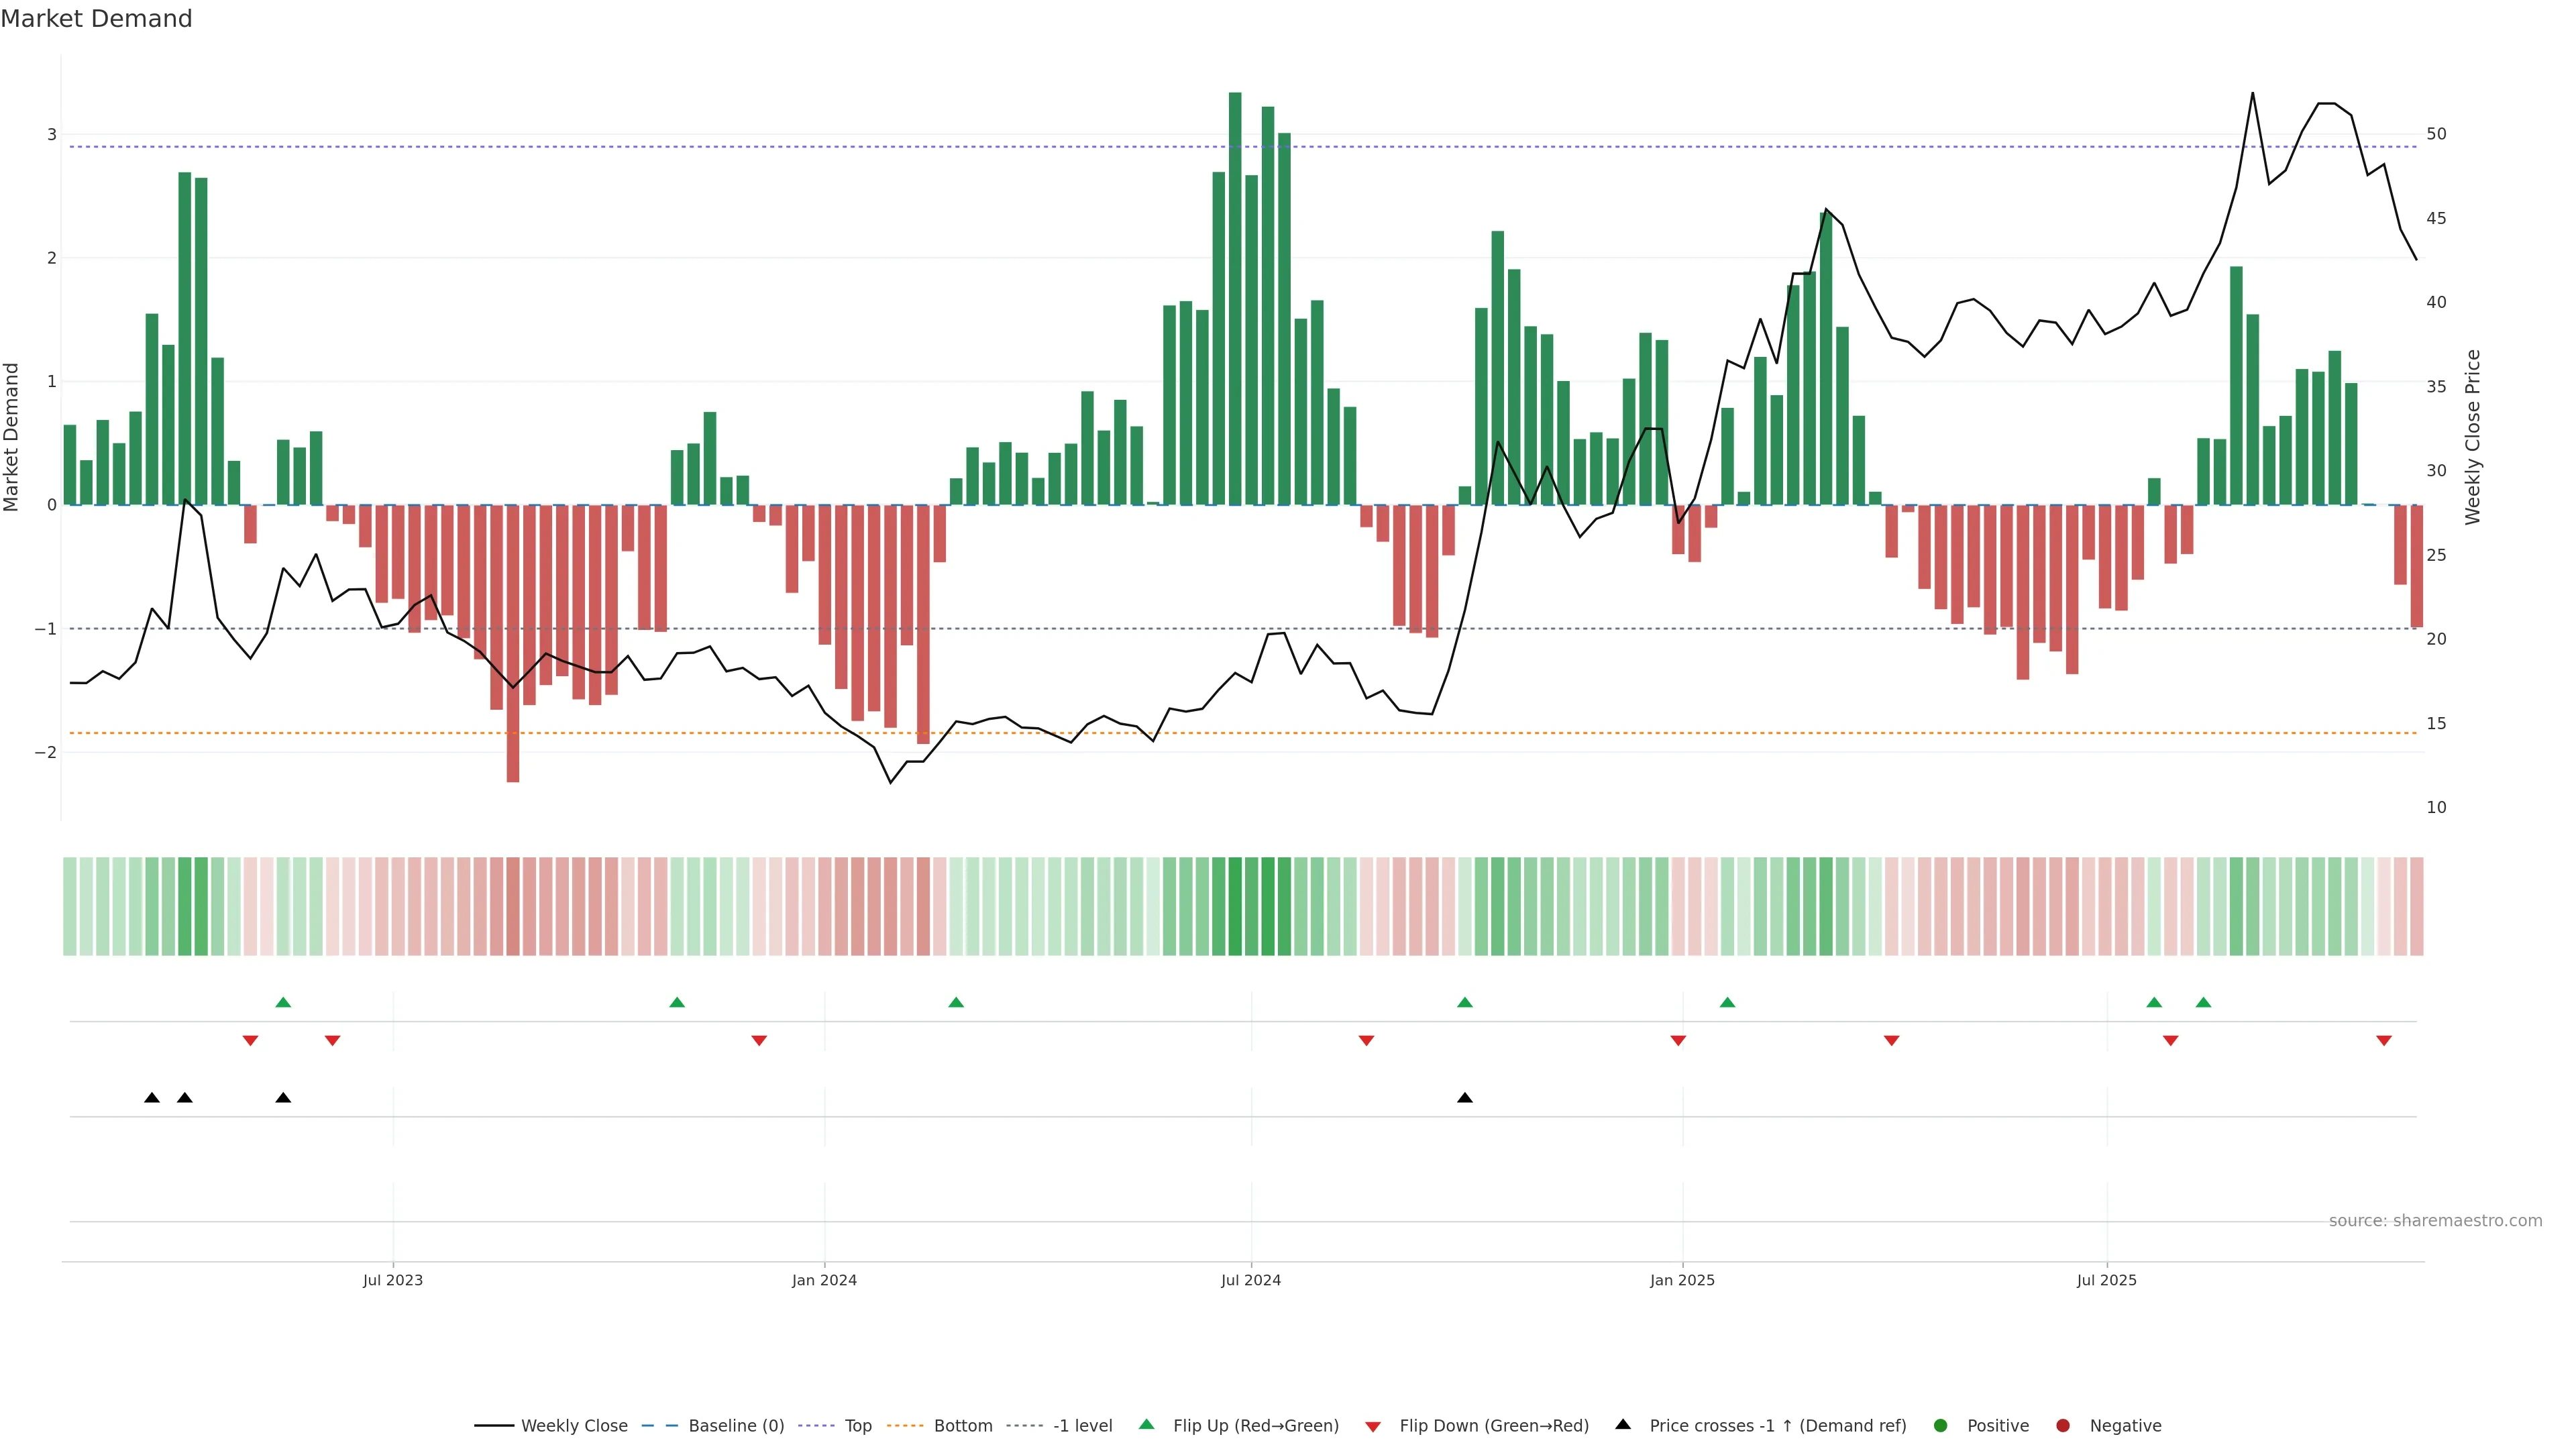Viewport: 2576px width, 1449px height.
Task: Click black Price crosses triangle in legend
Action: pos(1623,1425)
